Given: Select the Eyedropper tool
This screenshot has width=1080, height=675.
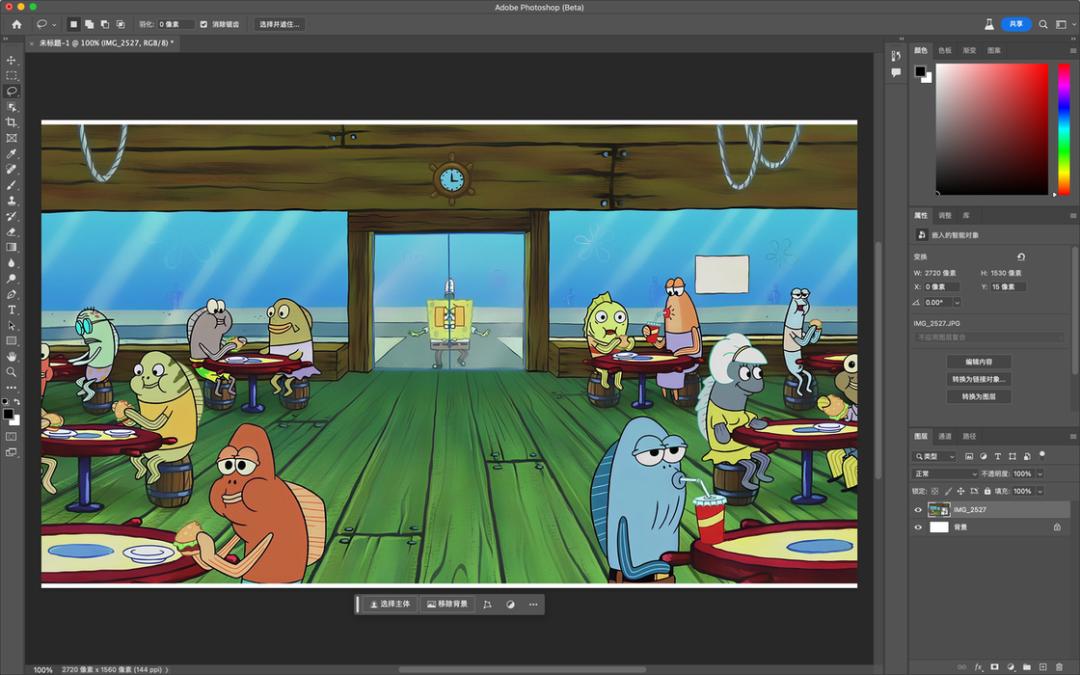Looking at the screenshot, I should point(12,154).
